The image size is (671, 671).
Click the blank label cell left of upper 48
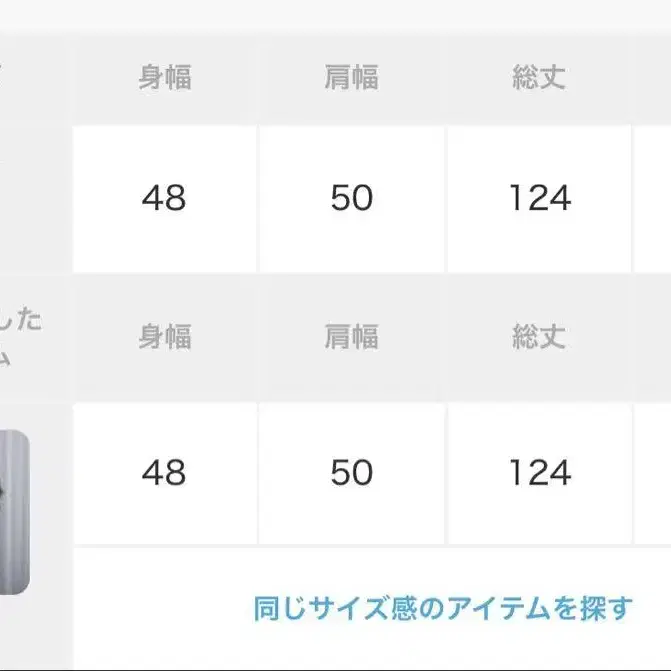[x=35, y=198]
